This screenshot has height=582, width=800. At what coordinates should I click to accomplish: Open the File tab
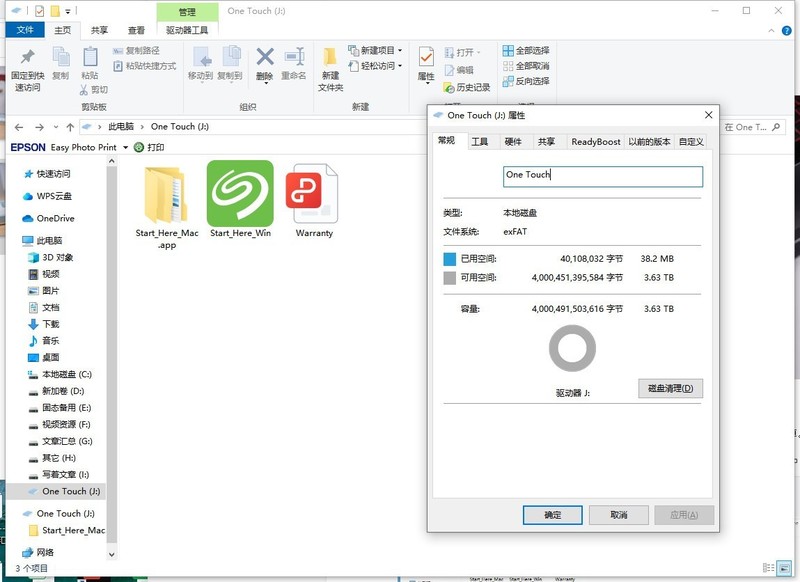[x=25, y=30]
